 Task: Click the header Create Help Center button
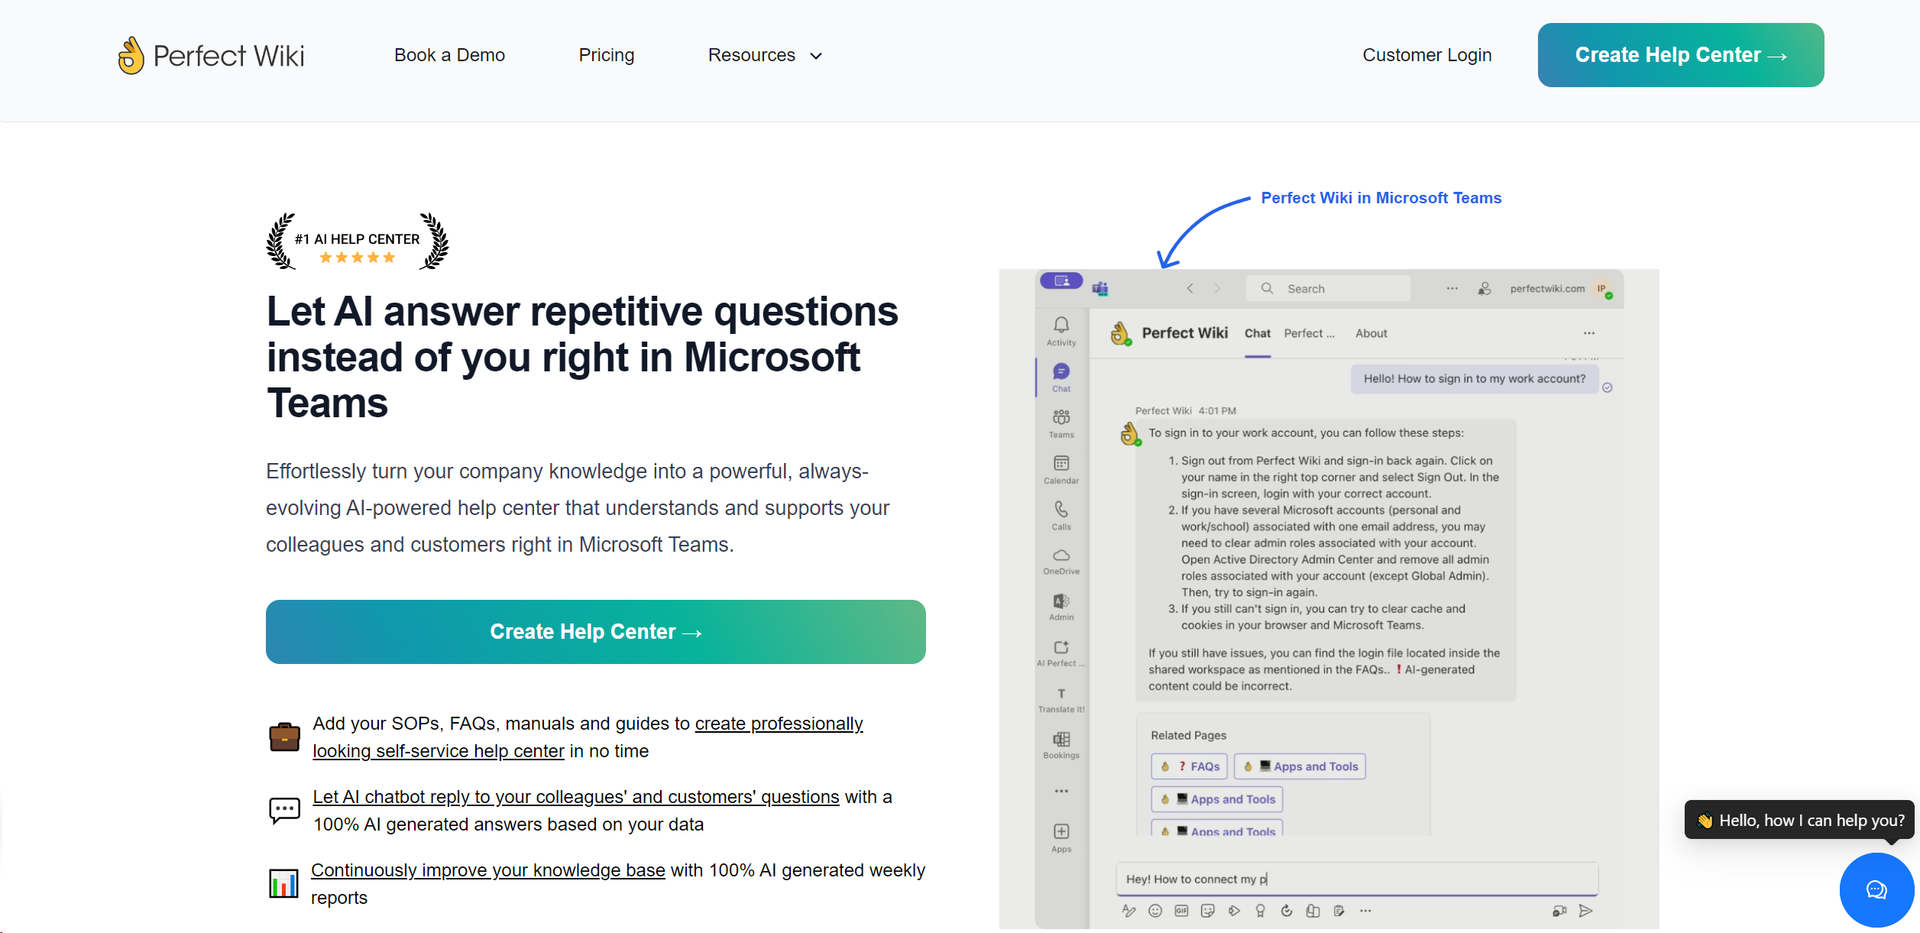[x=1680, y=55]
